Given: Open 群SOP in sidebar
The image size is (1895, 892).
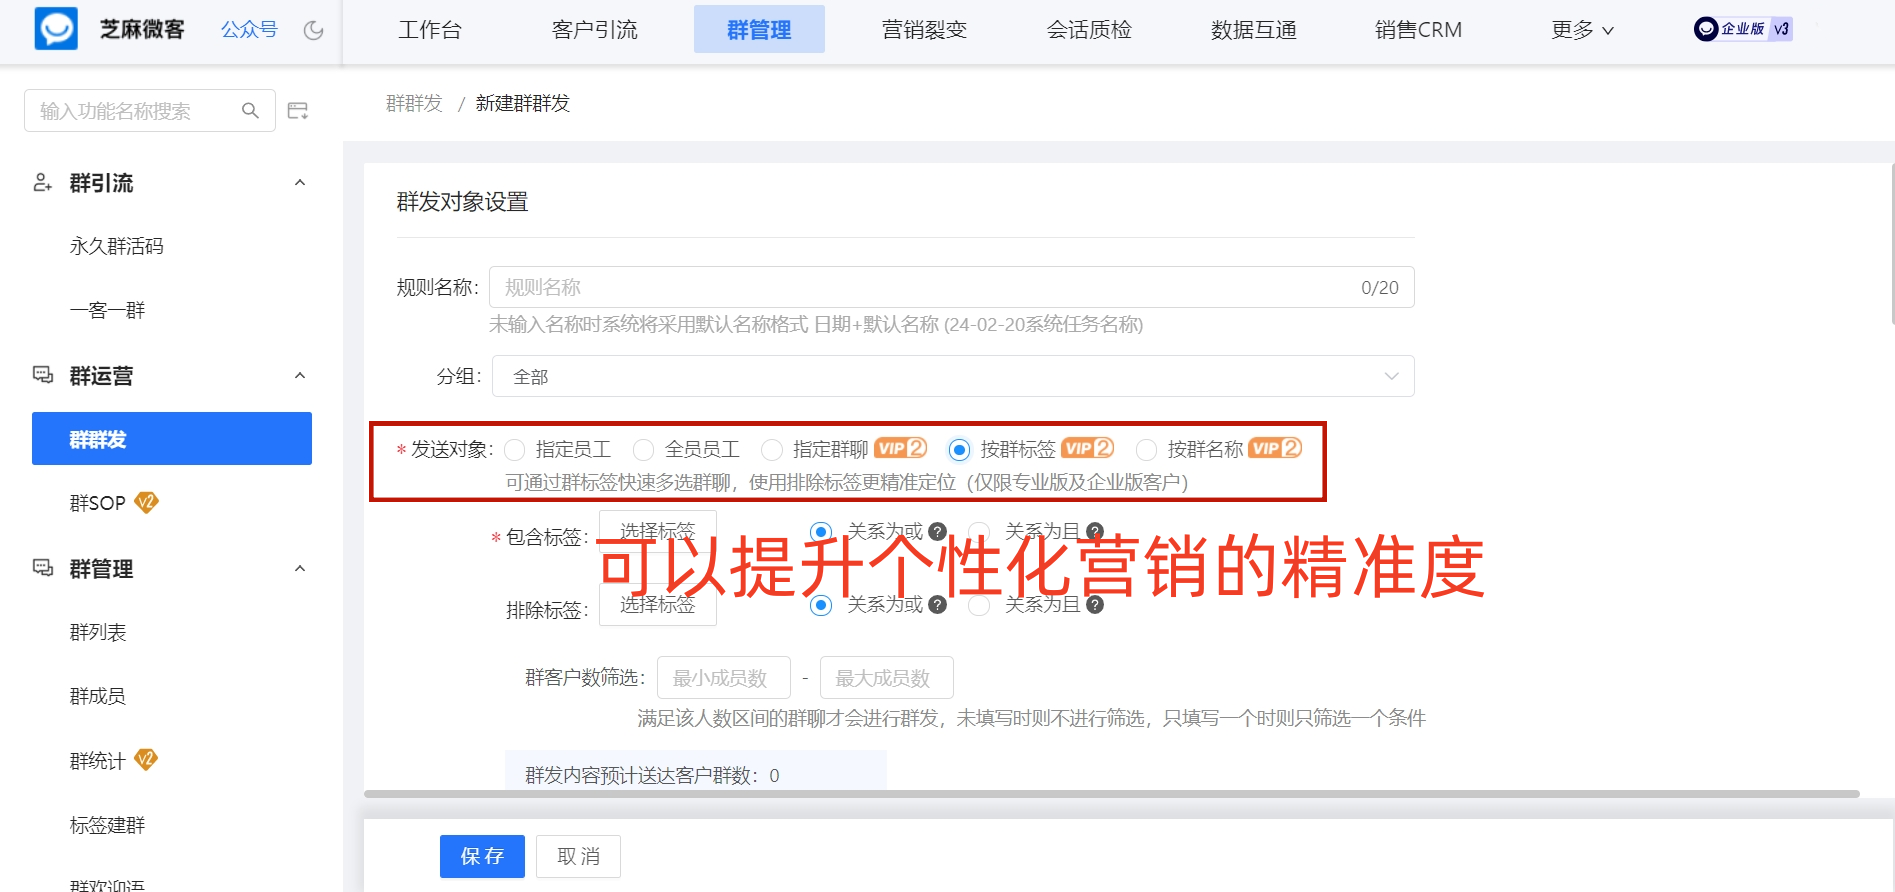Looking at the screenshot, I should tap(97, 503).
